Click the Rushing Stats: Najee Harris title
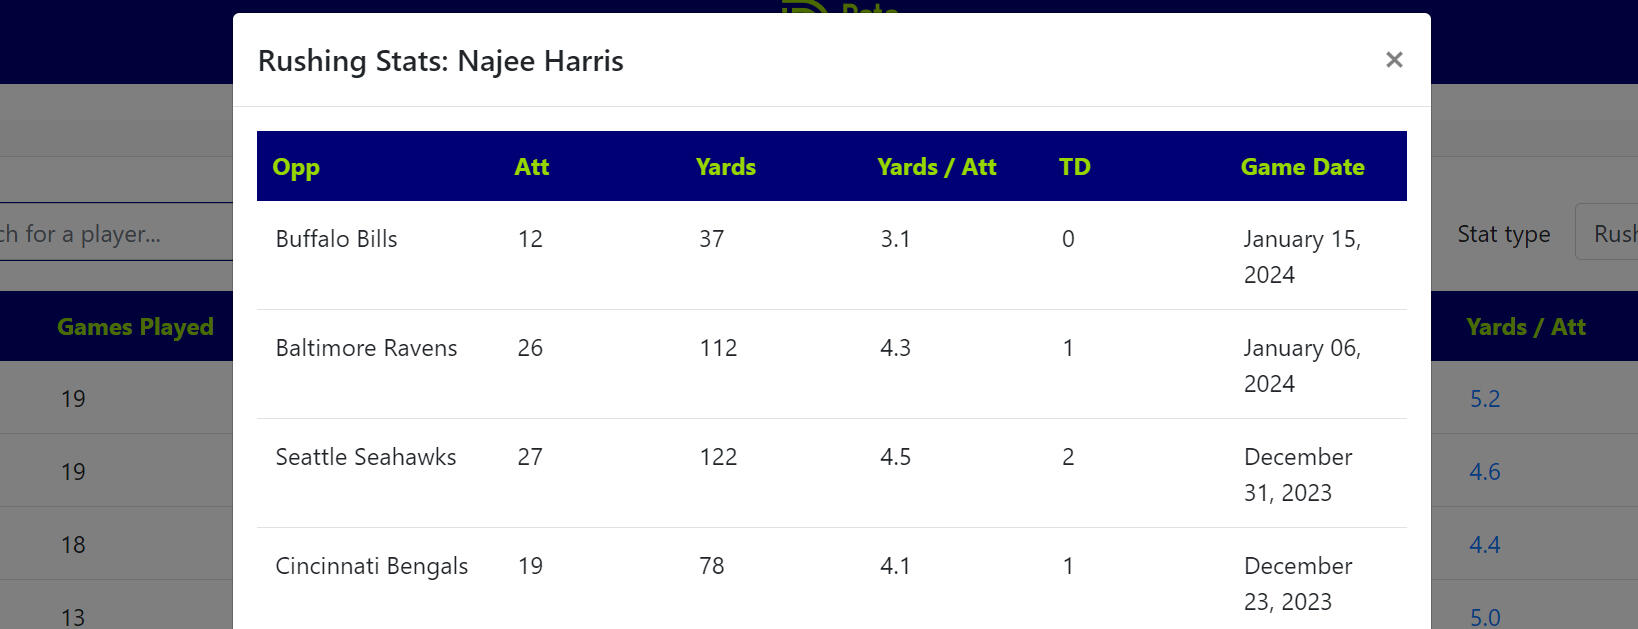This screenshot has width=1638, height=629. tap(441, 61)
